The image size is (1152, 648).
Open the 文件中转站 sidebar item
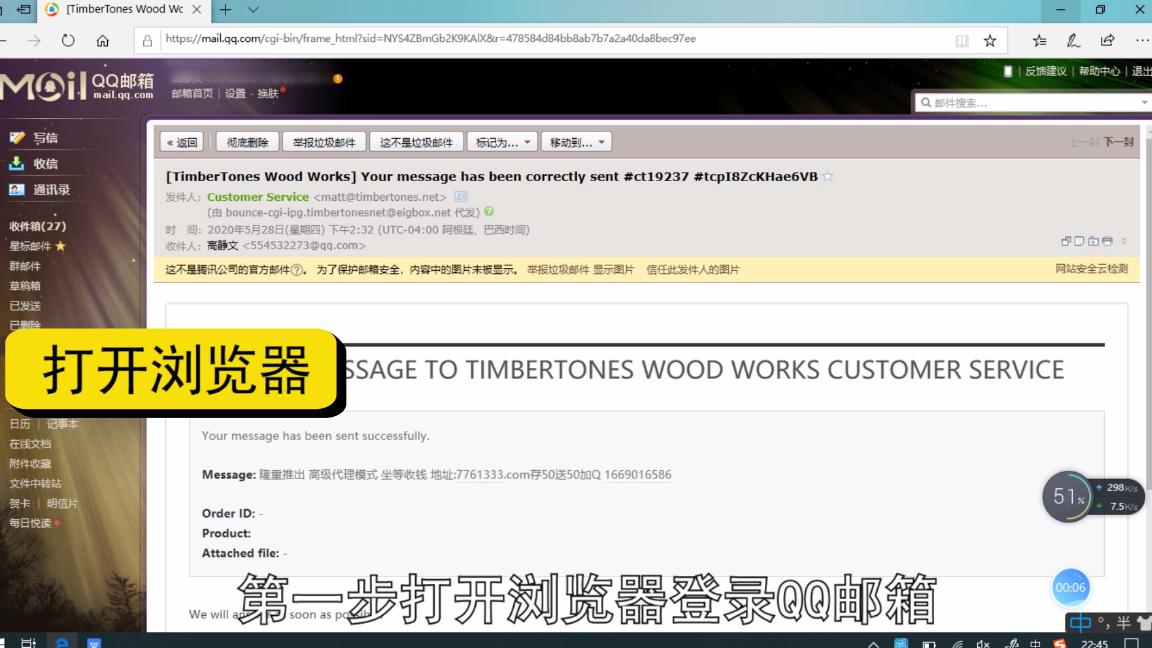[35, 483]
